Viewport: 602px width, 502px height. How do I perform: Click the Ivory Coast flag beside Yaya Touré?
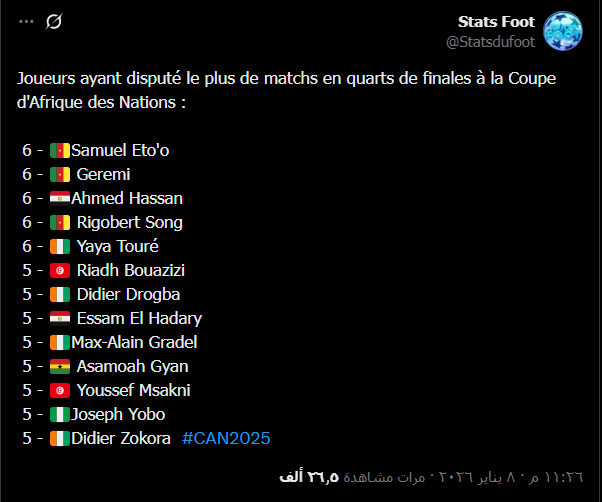(x=60, y=246)
